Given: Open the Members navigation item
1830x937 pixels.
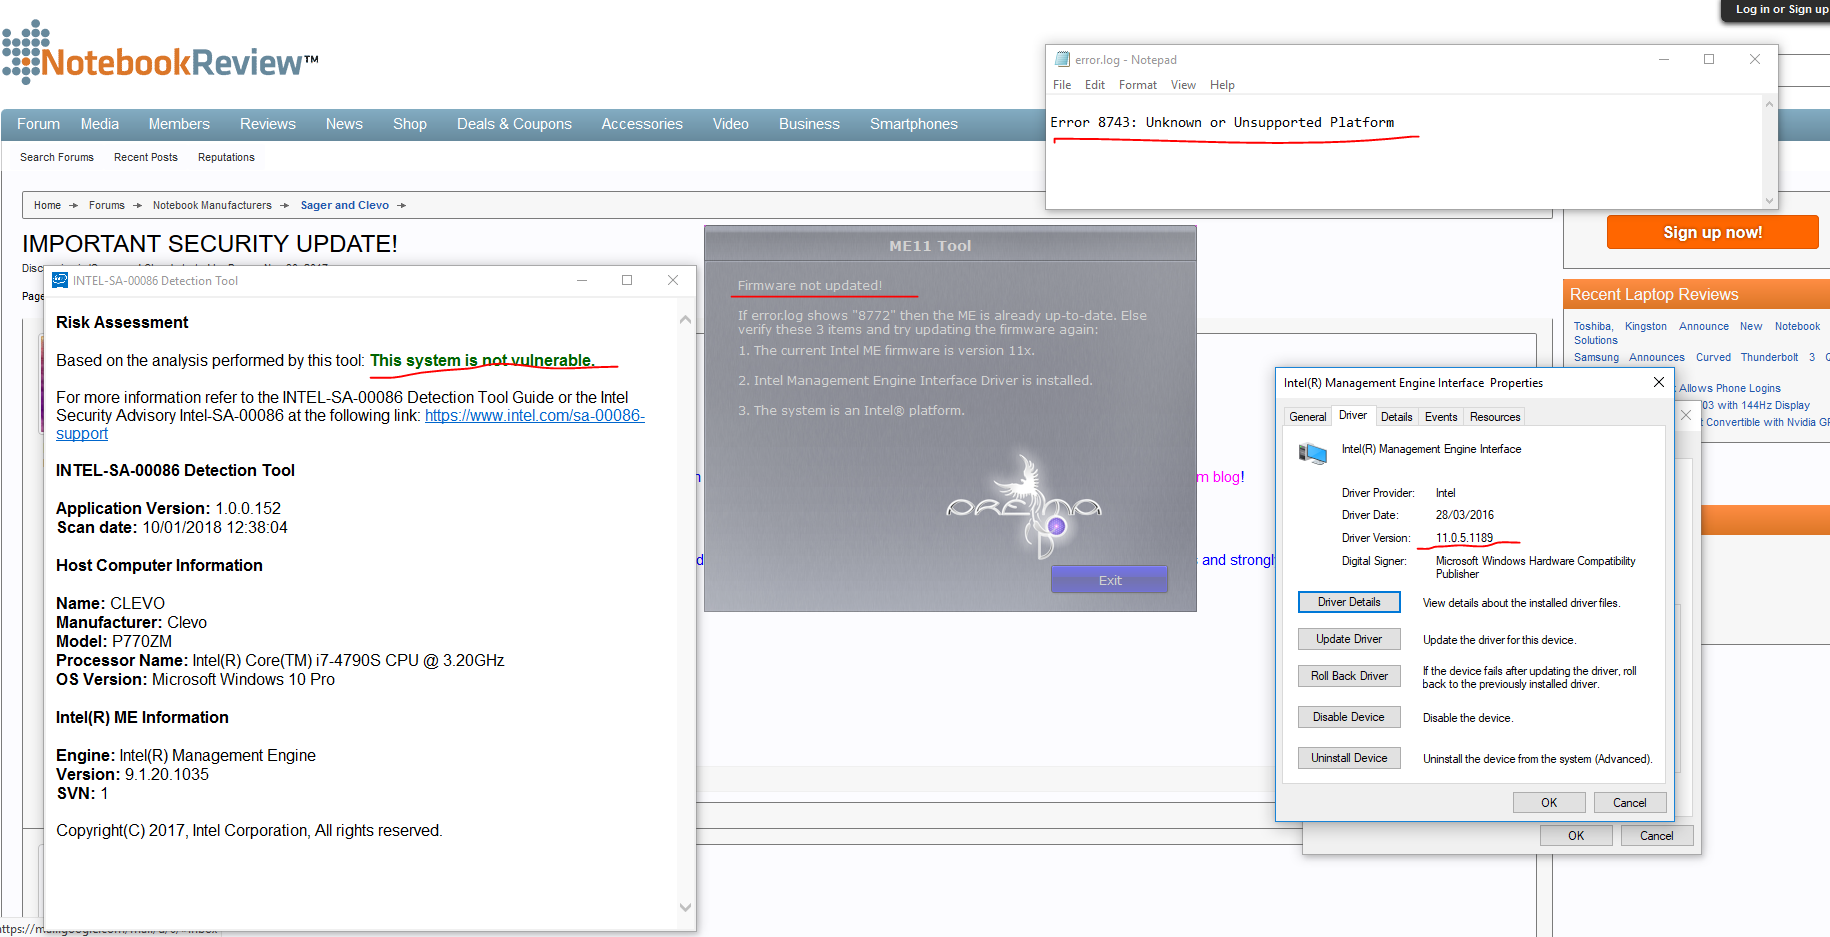Looking at the screenshot, I should (179, 124).
